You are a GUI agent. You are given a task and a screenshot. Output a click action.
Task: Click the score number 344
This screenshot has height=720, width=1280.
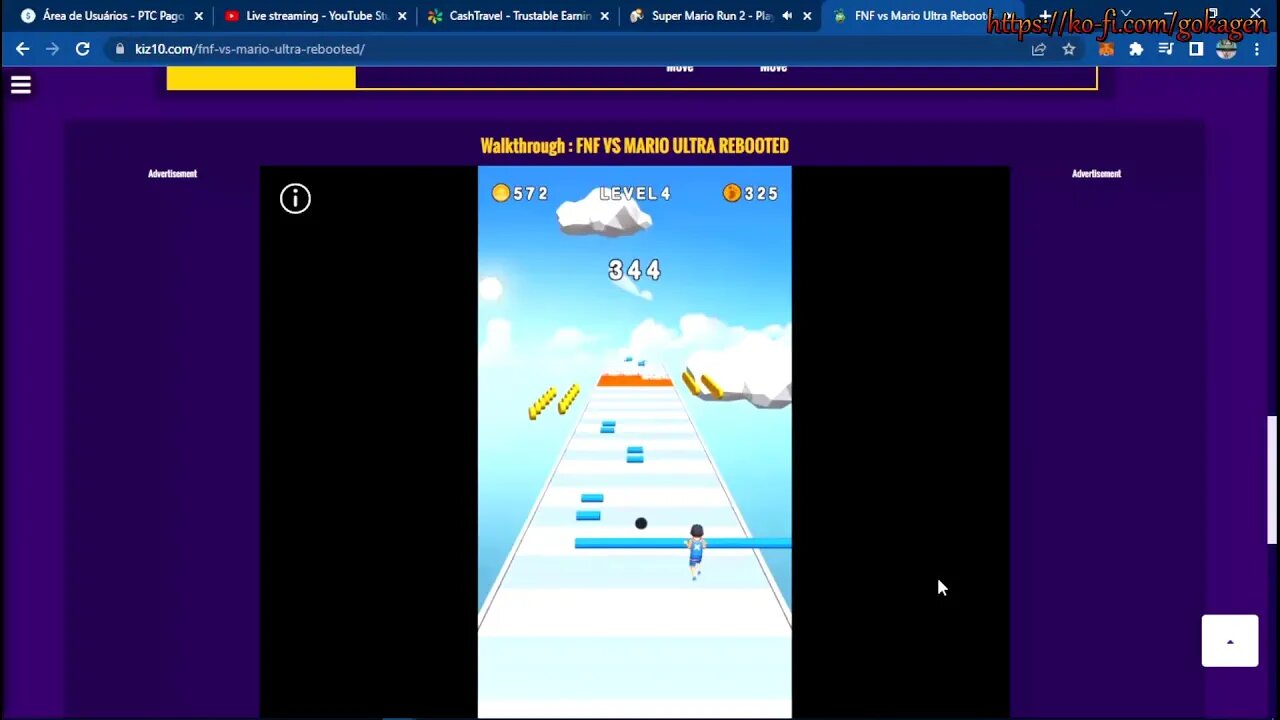[x=635, y=270]
